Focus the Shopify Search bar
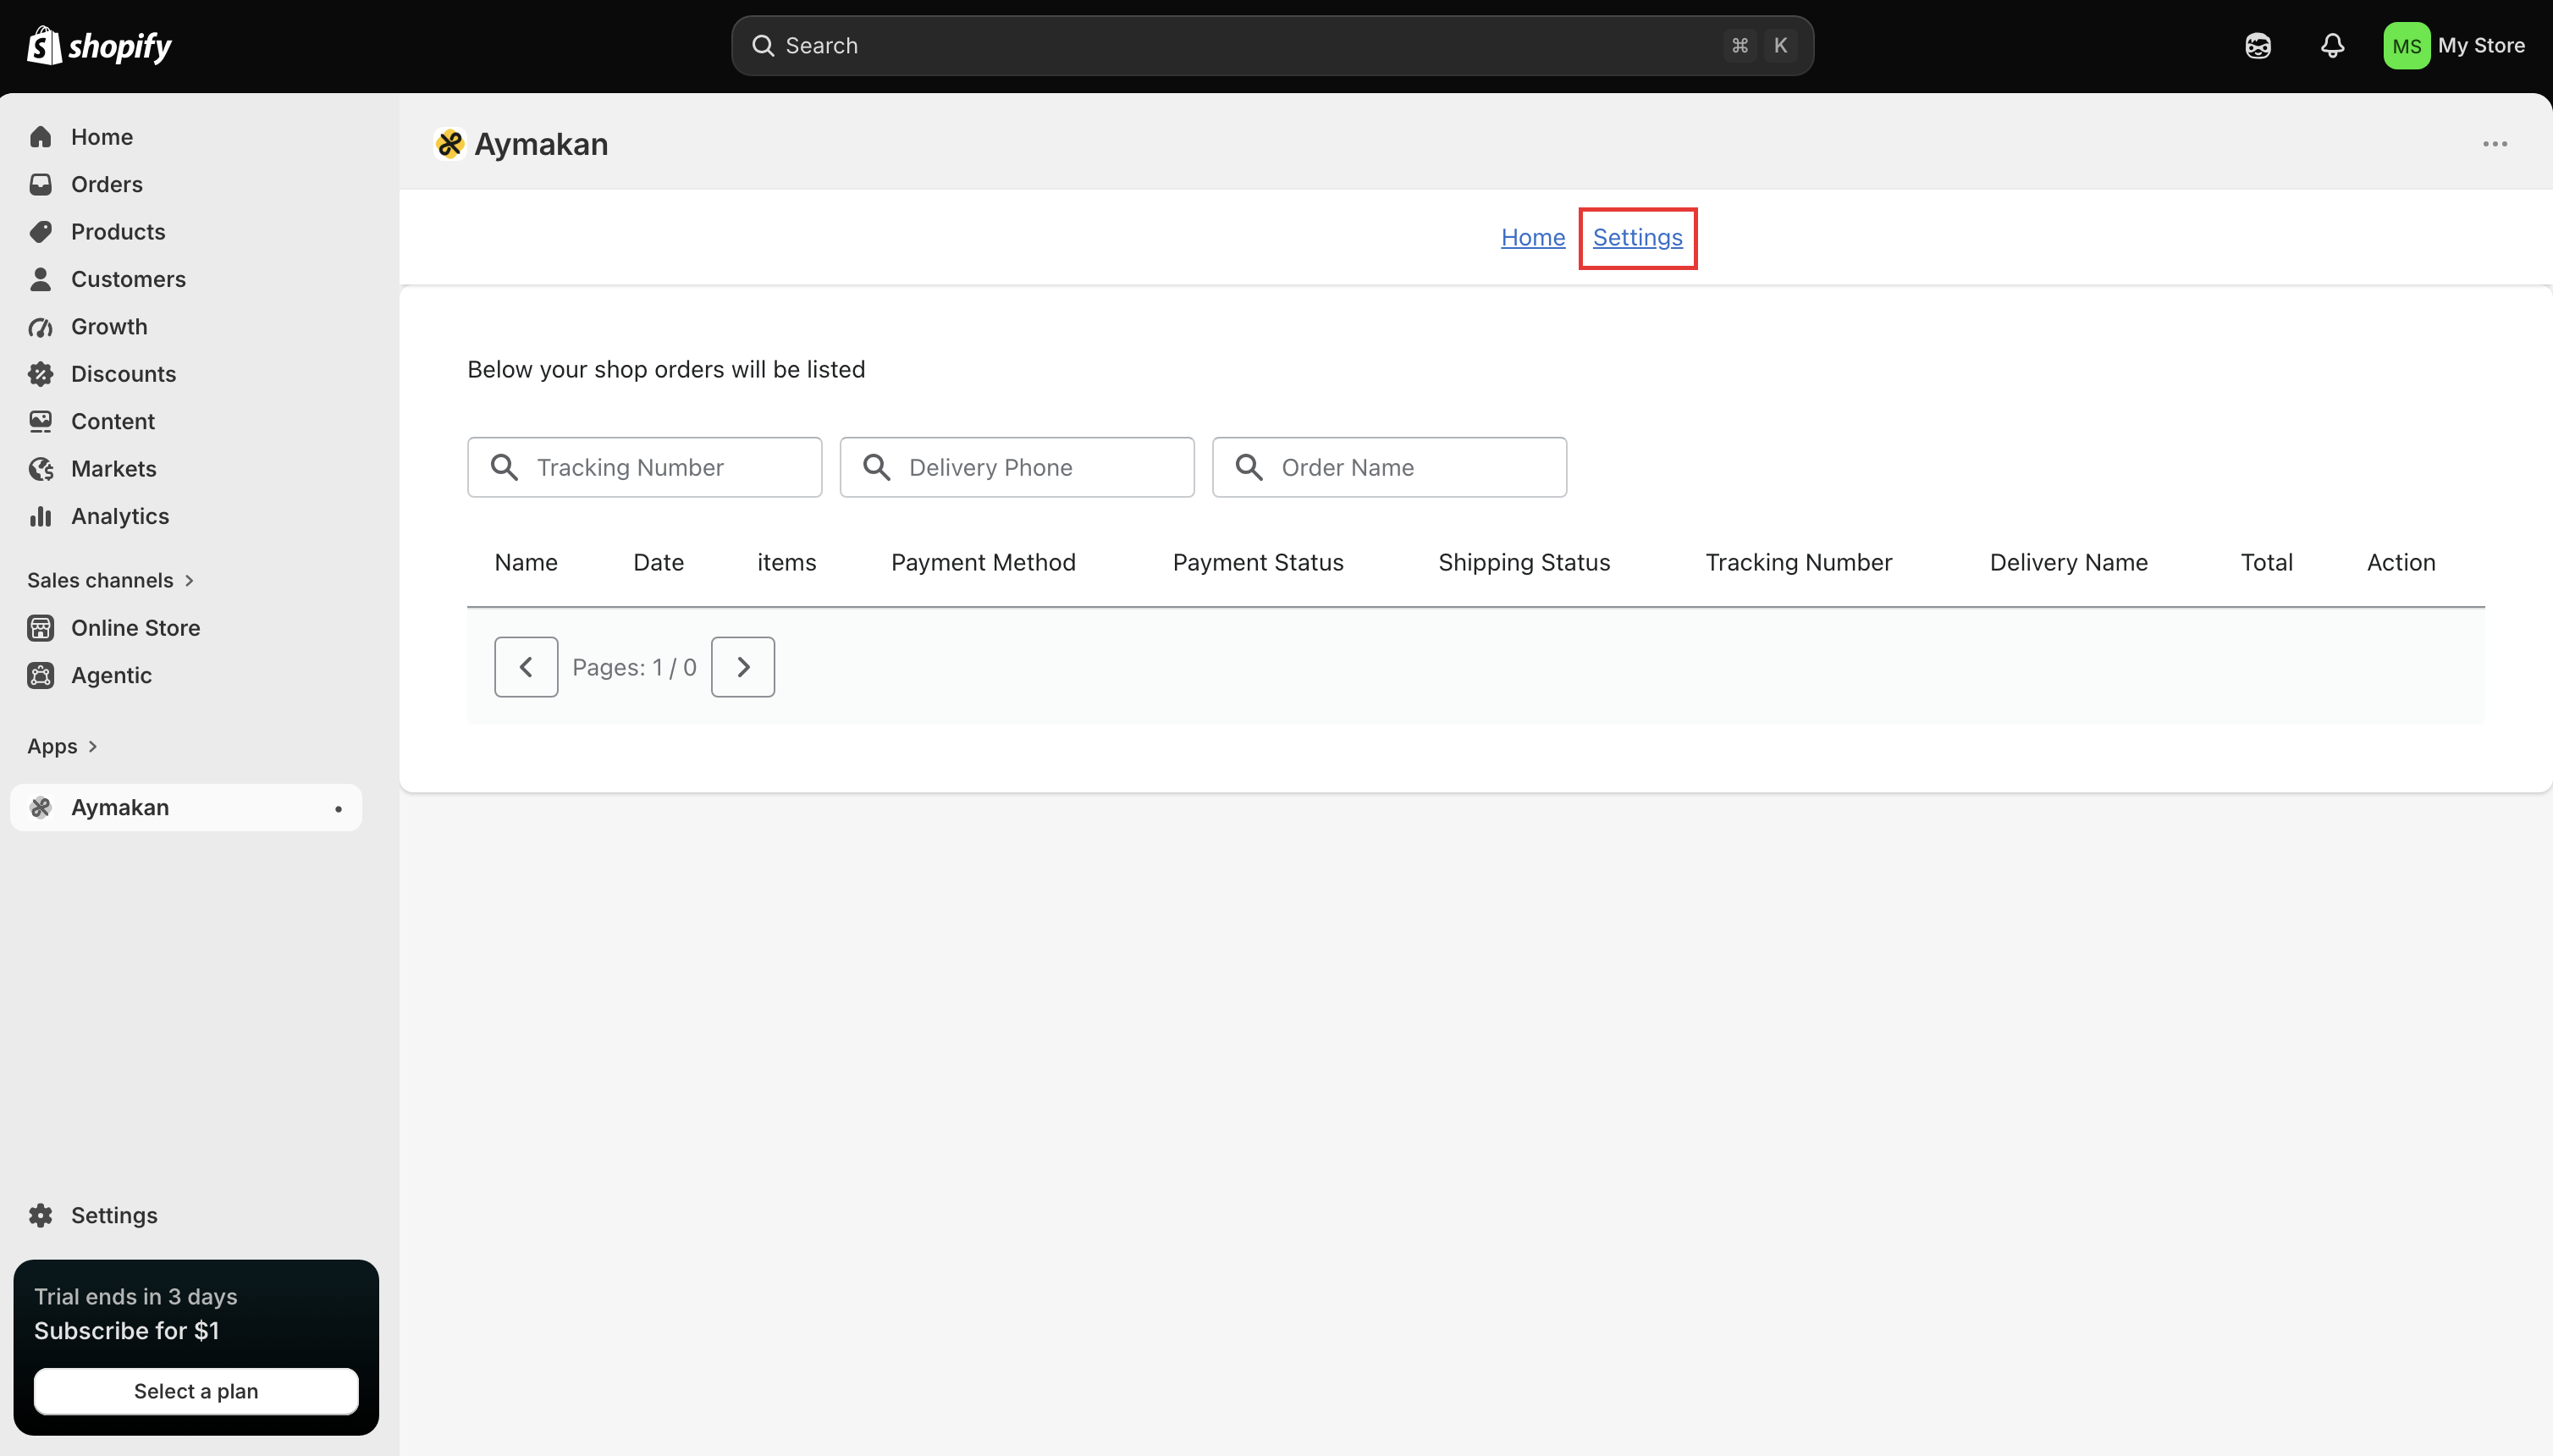Image resolution: width=2553 pixels, height=1456 pixels. click(x=1272, y=46)
